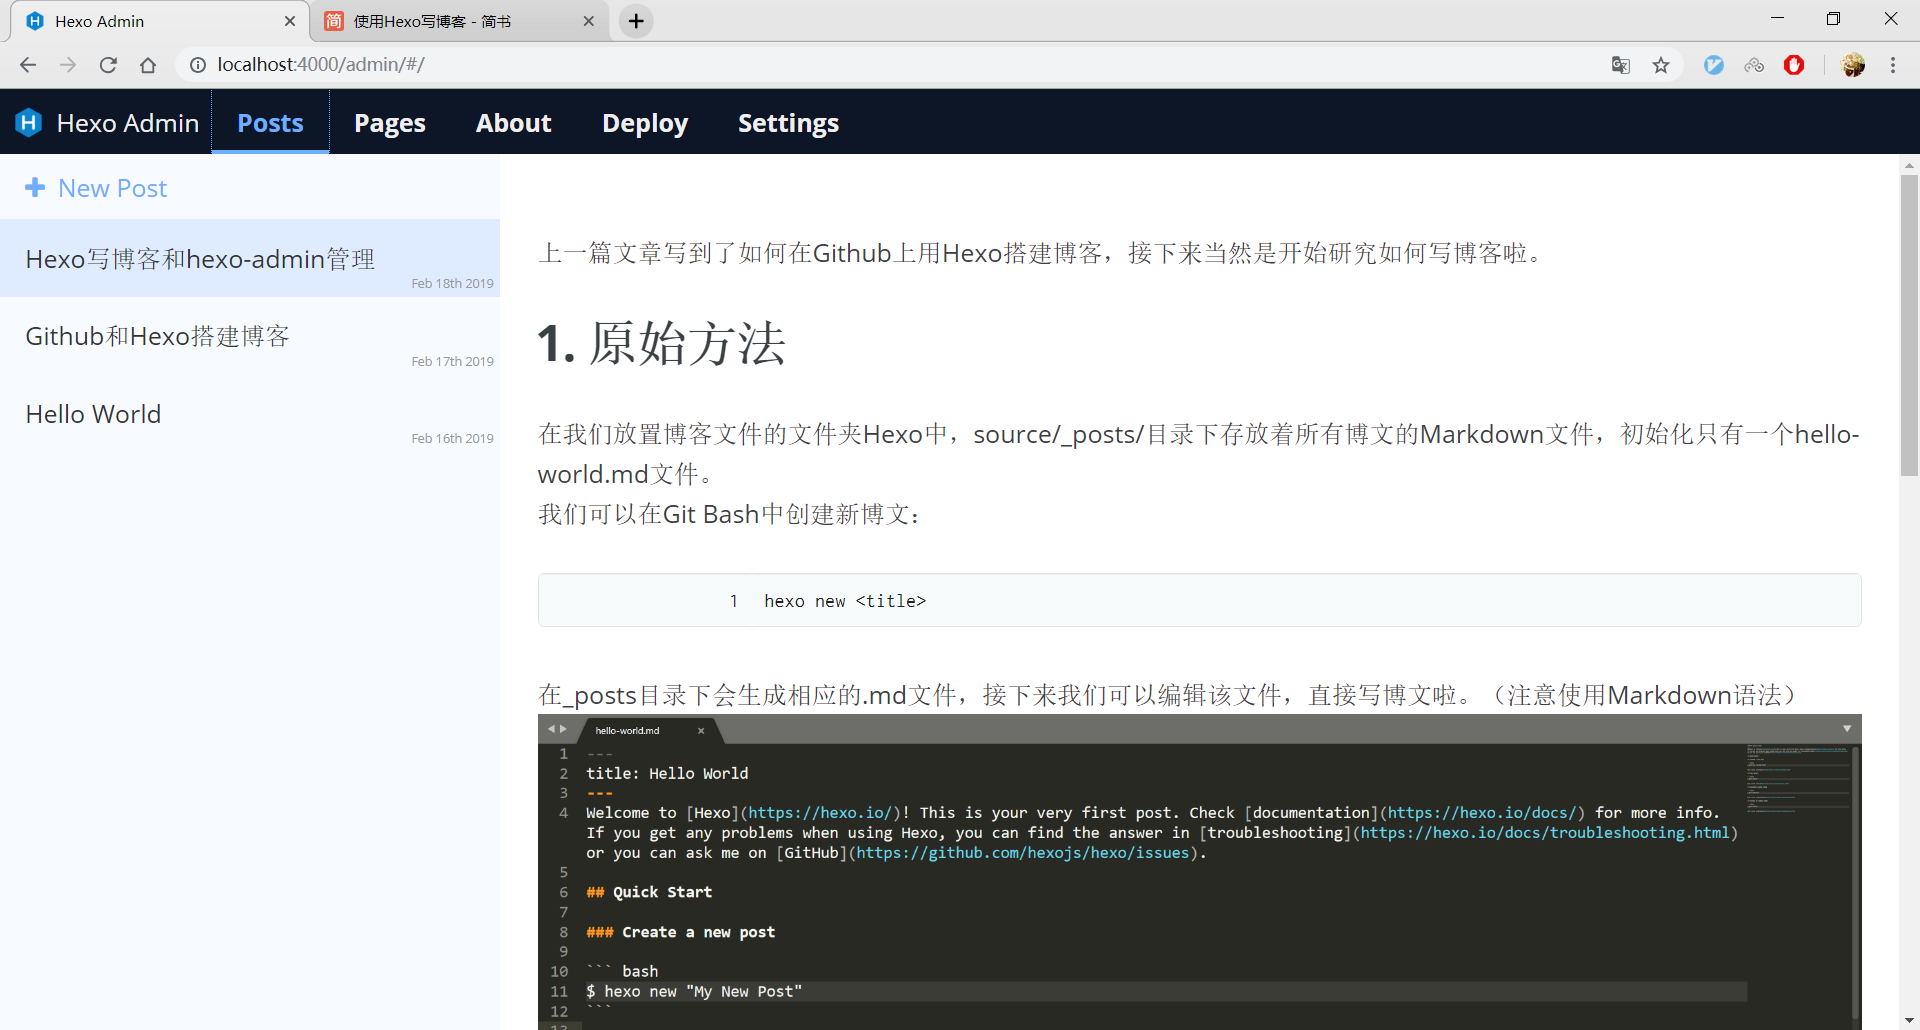
Task: Click the Feb 16th 2019 date label
Action: 452,438
